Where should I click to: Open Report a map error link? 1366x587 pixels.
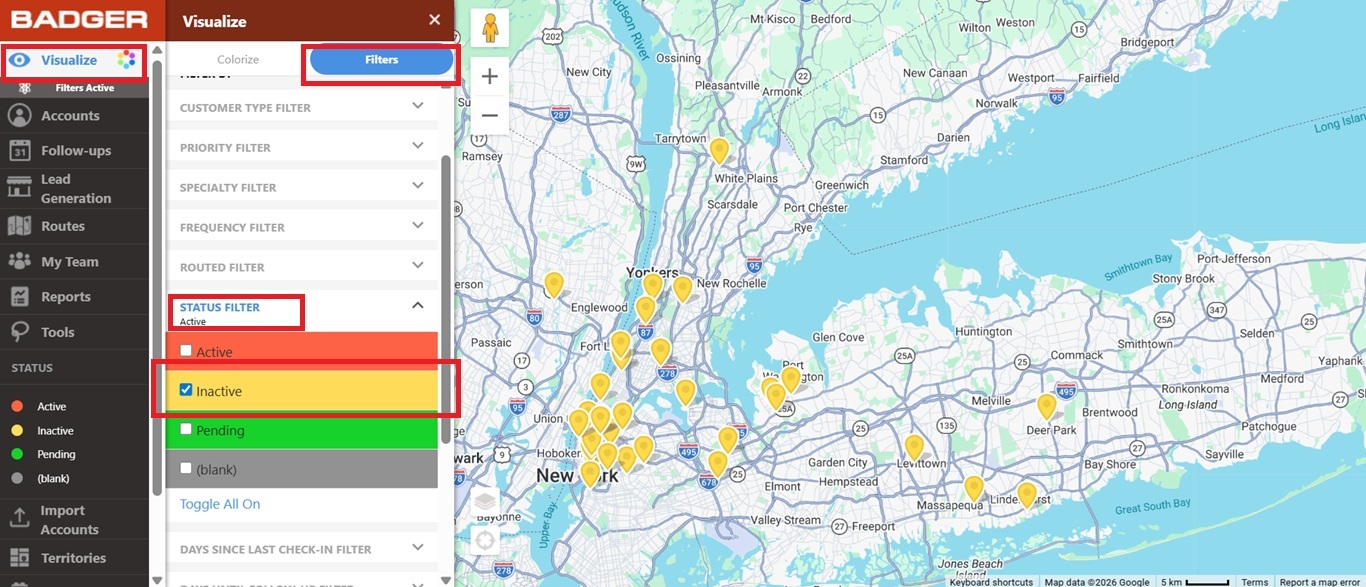pos(1320,582)
